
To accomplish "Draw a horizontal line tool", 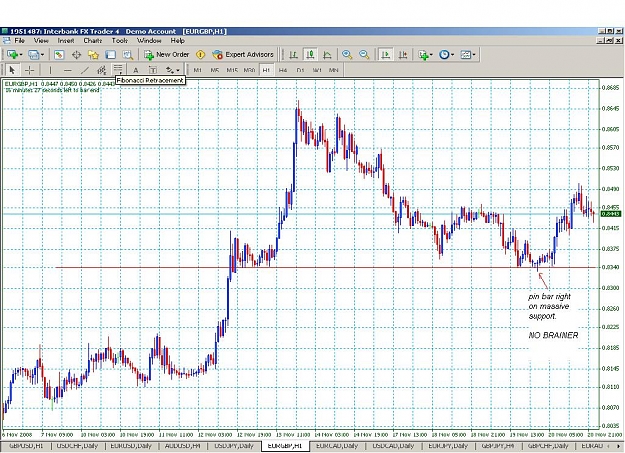I will pos(67,70).
